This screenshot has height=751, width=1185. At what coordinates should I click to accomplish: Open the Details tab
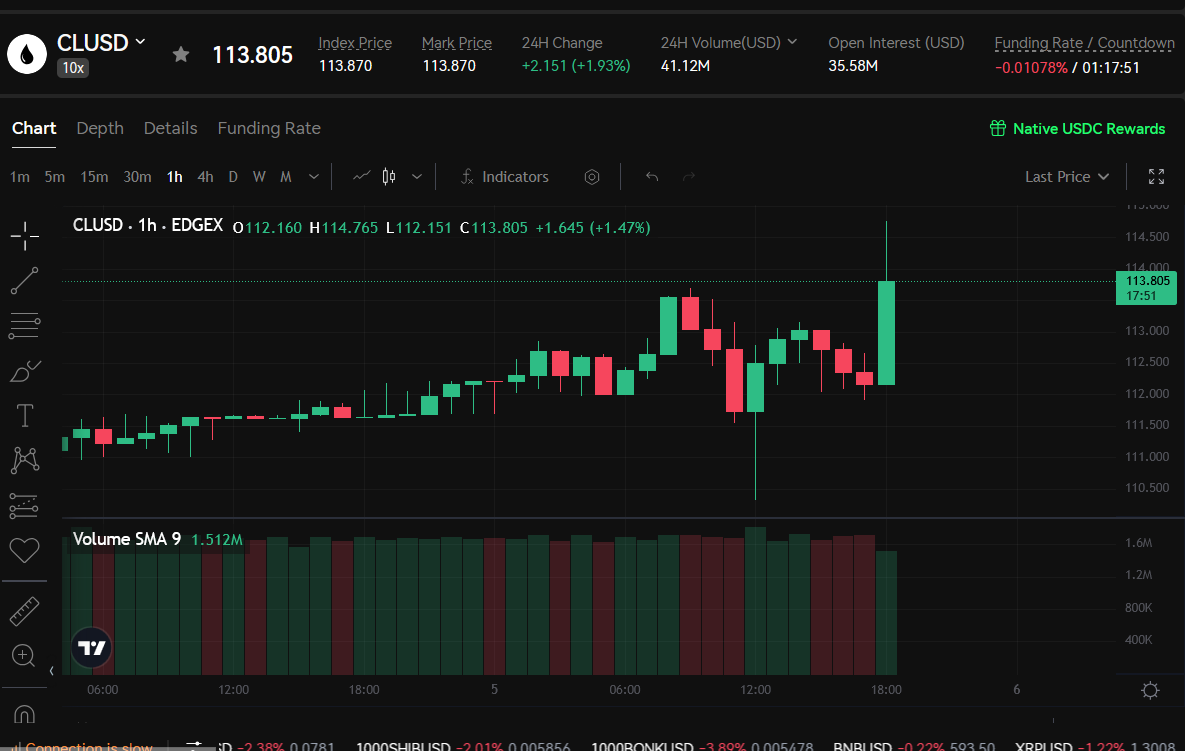(x=170, y=128)
